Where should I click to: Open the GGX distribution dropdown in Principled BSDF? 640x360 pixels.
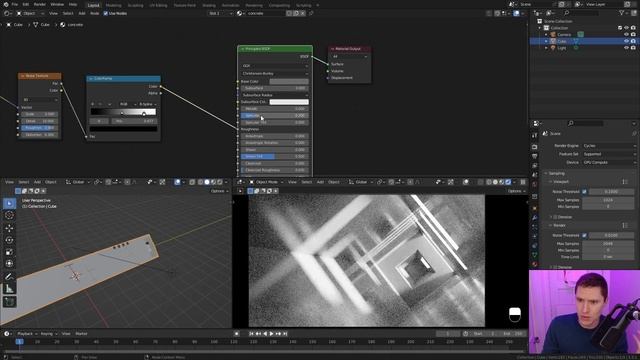point(275,66)
